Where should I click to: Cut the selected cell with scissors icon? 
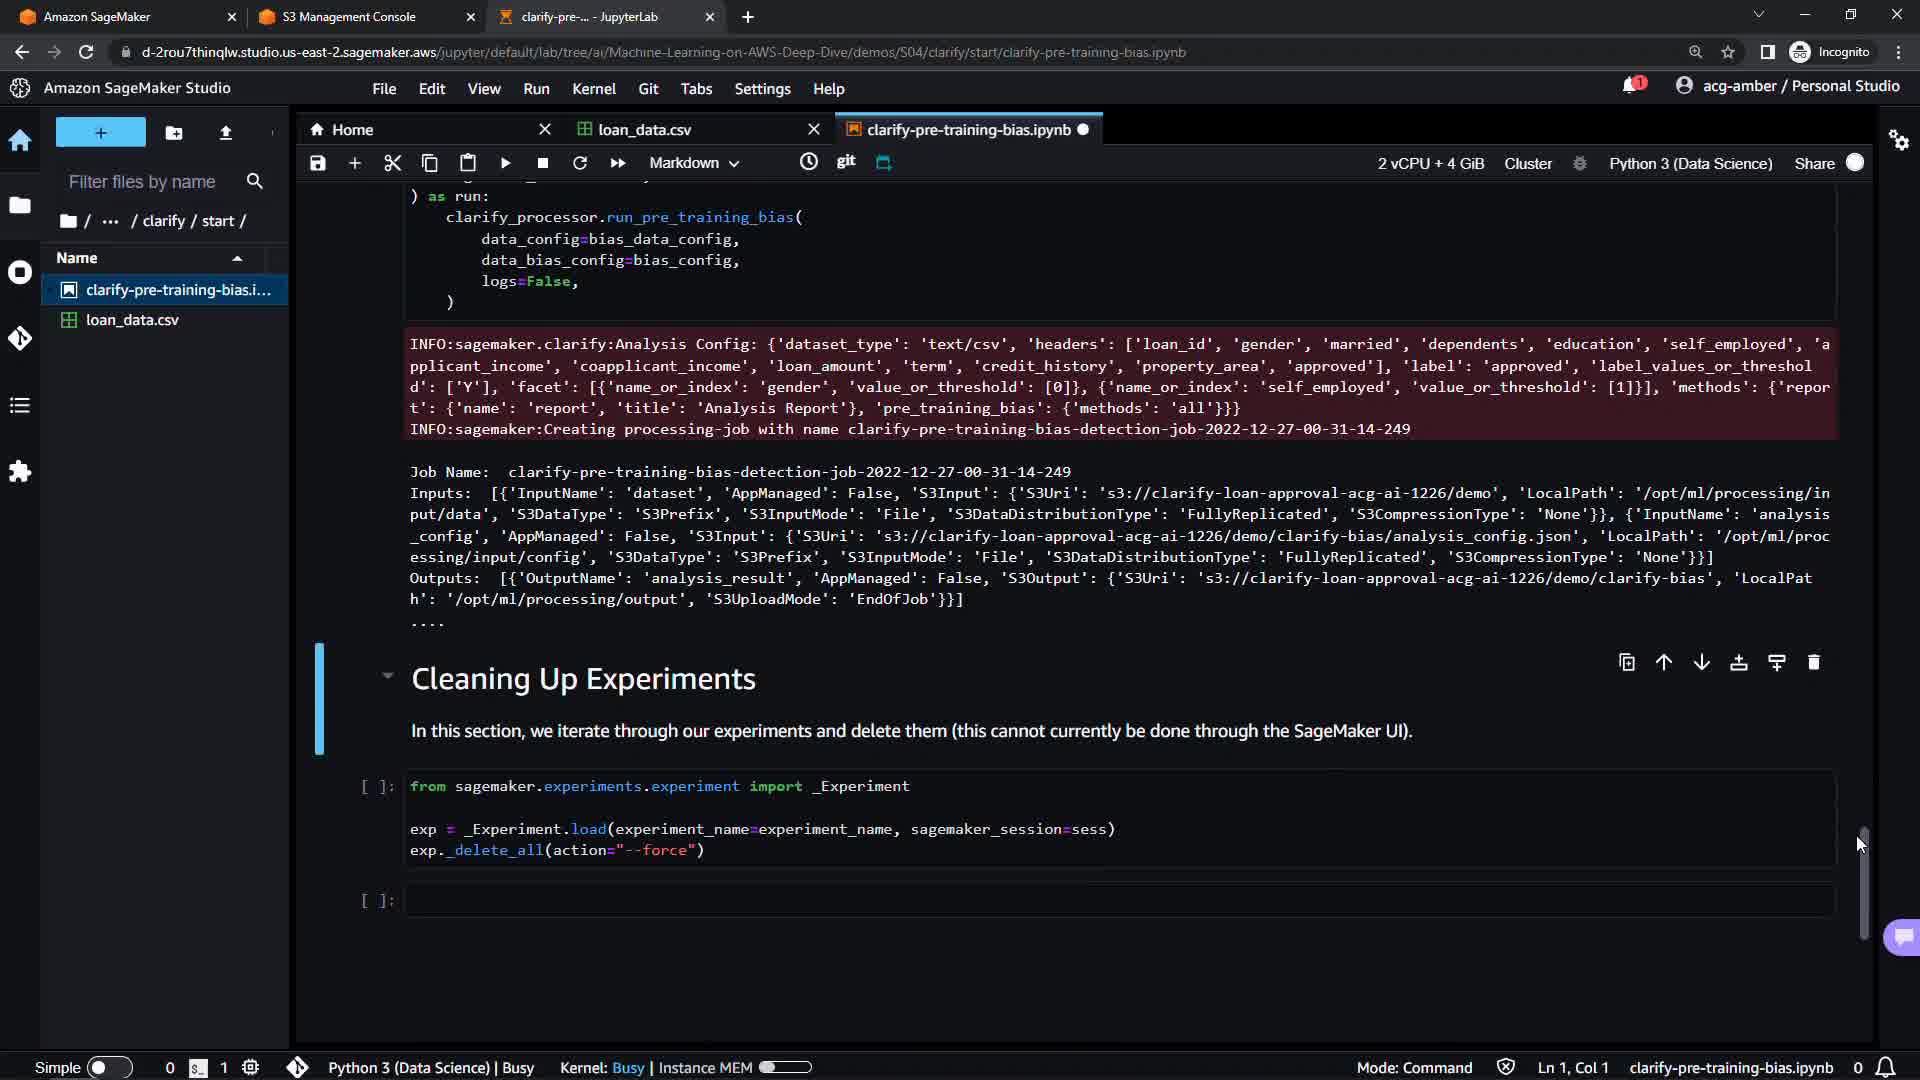pos(392,163)
